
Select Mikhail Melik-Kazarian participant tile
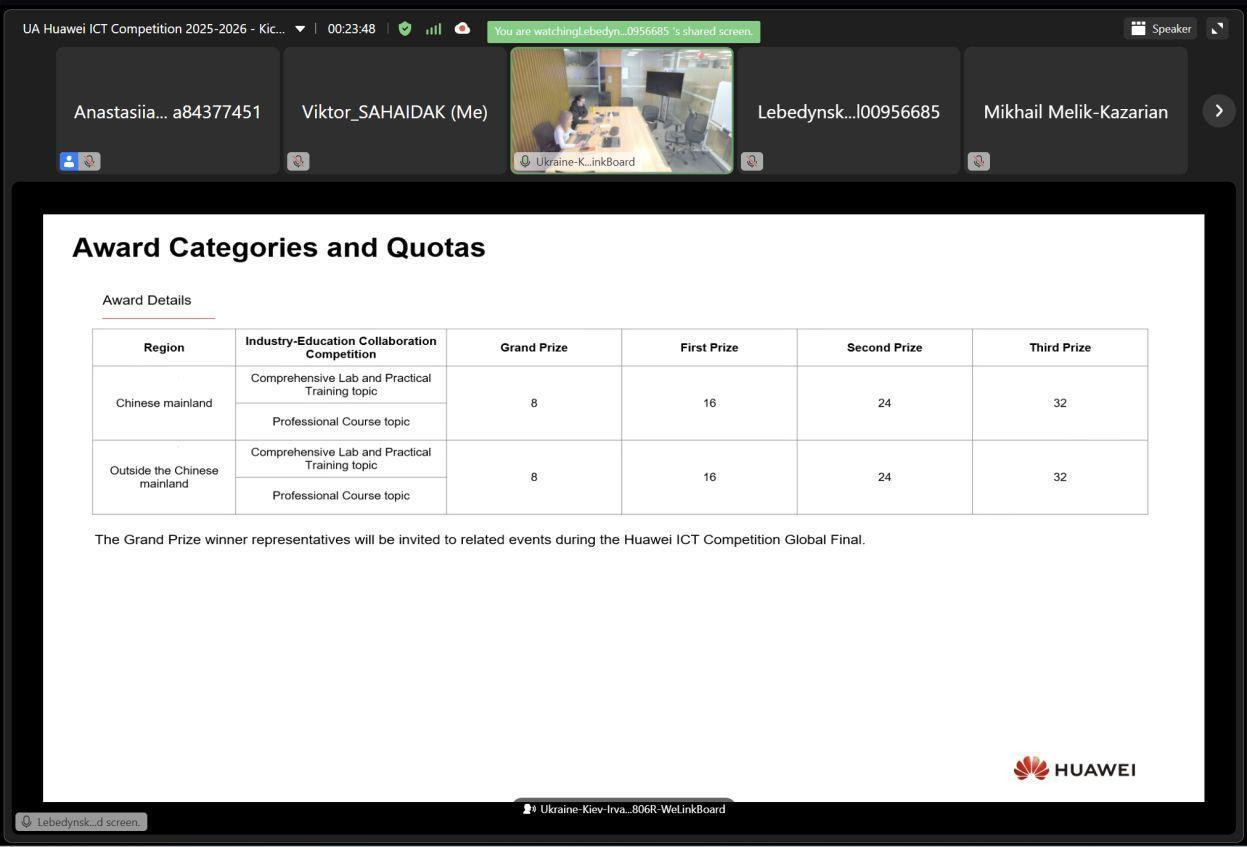(1075, 111)
